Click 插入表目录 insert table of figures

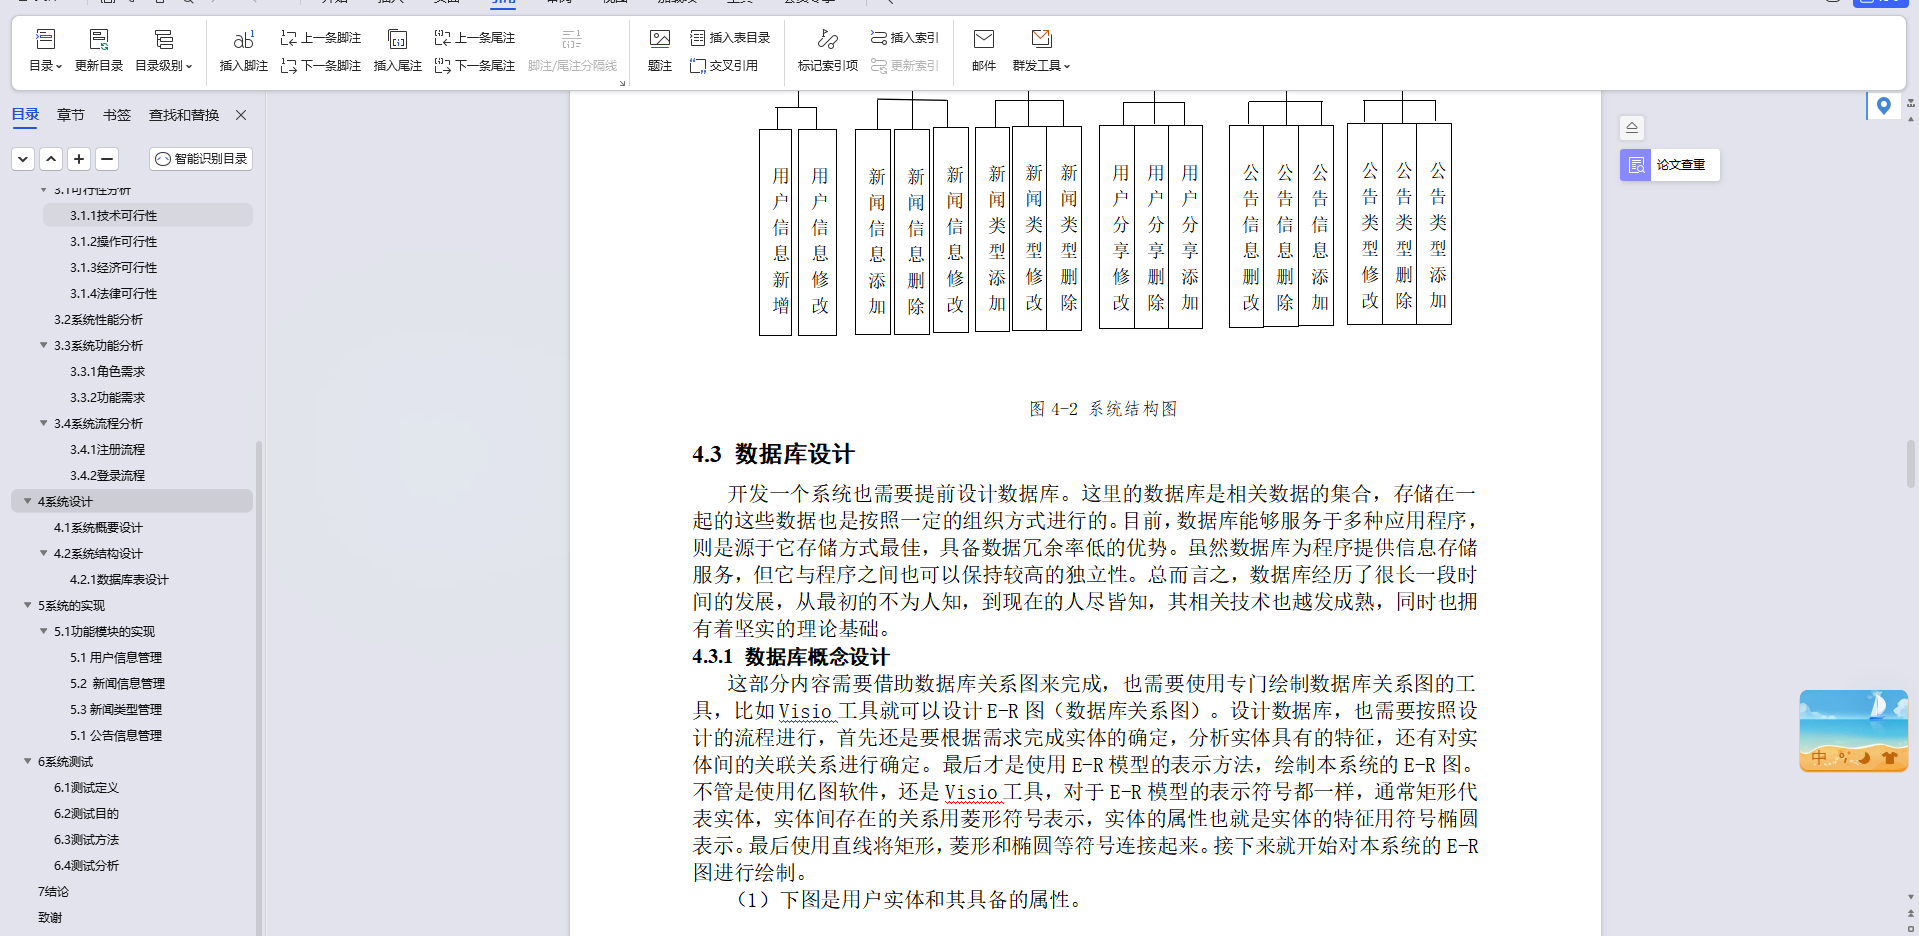point(730,38)
